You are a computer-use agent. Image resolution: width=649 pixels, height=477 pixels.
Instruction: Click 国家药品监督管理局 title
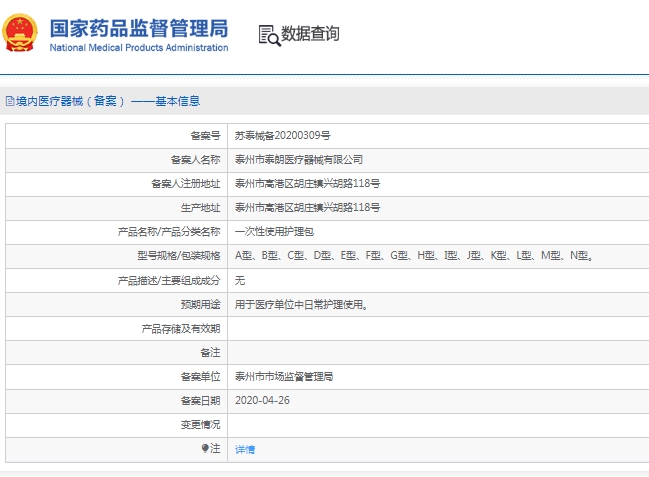(139, 28)
